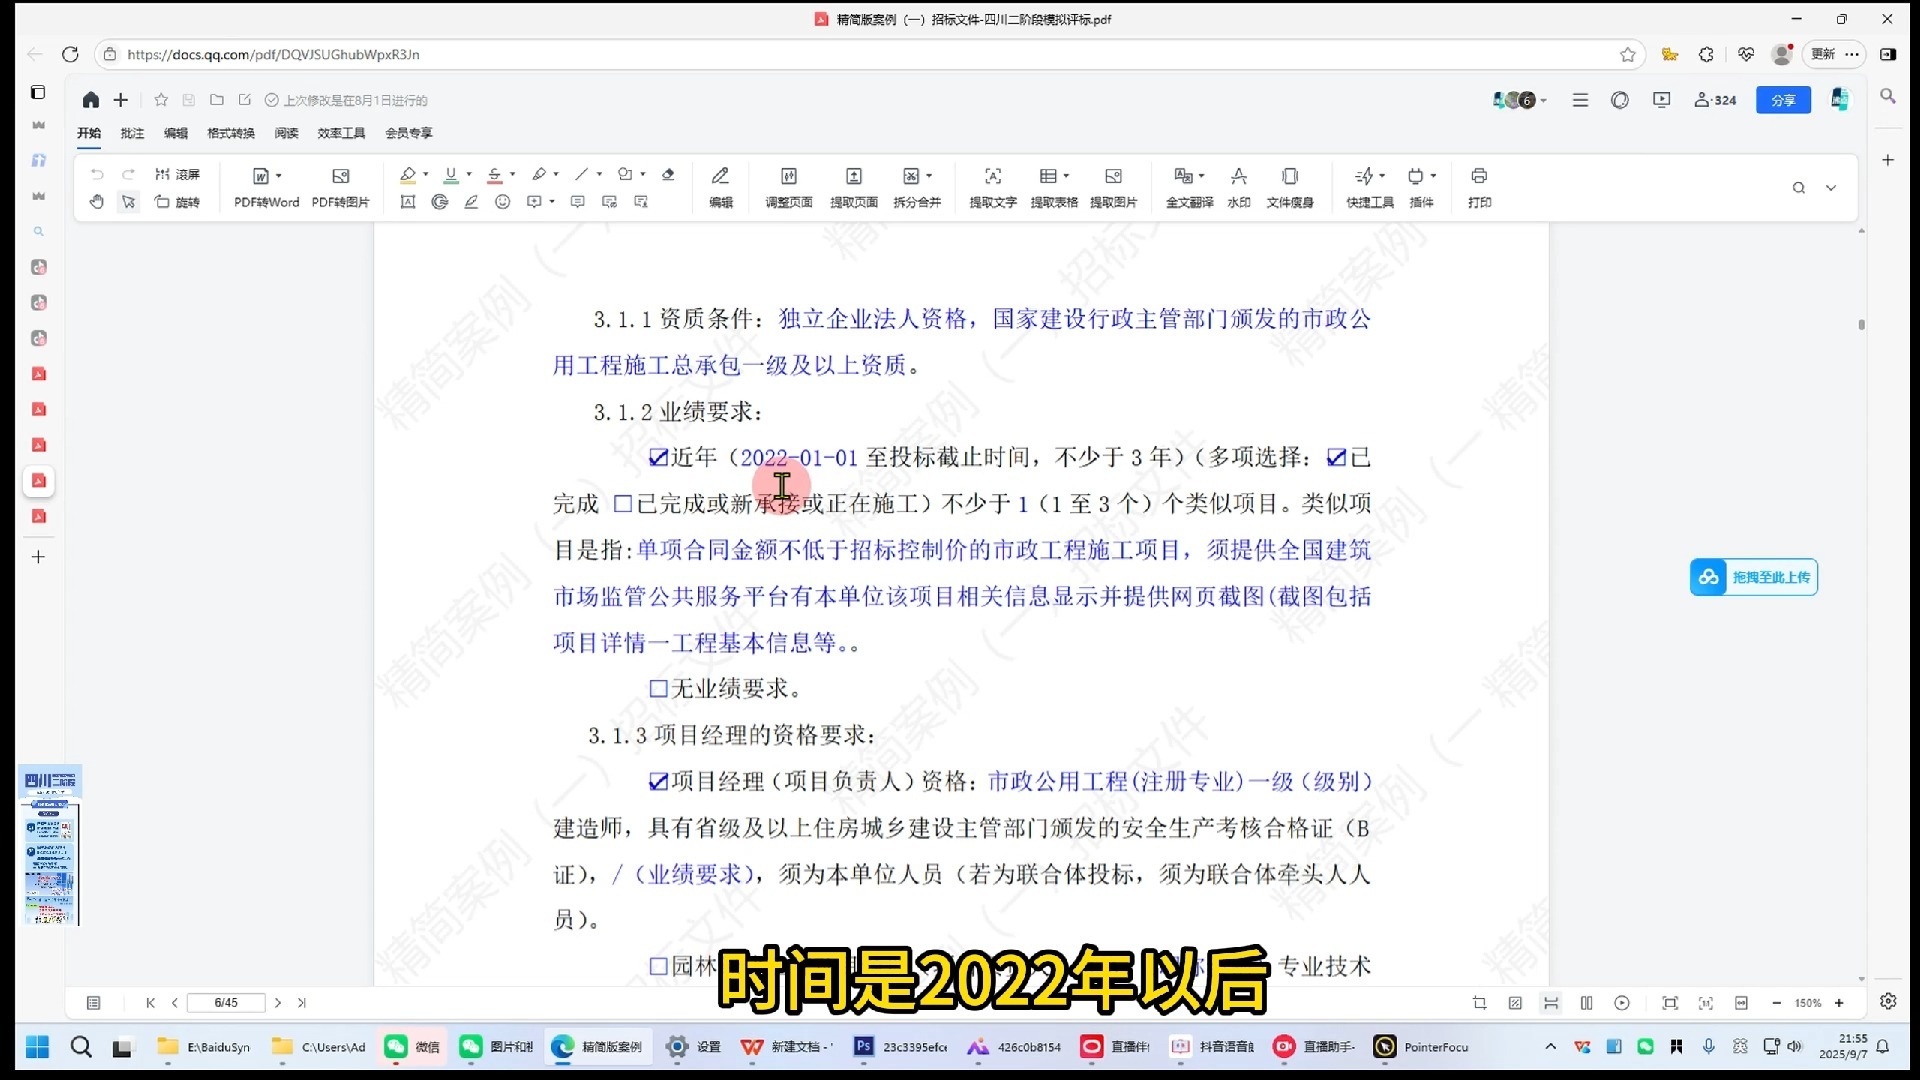Expand the 提取表格 dropdown arrow
This screenshot has width=1920, height=1080.
(1067, 176)
